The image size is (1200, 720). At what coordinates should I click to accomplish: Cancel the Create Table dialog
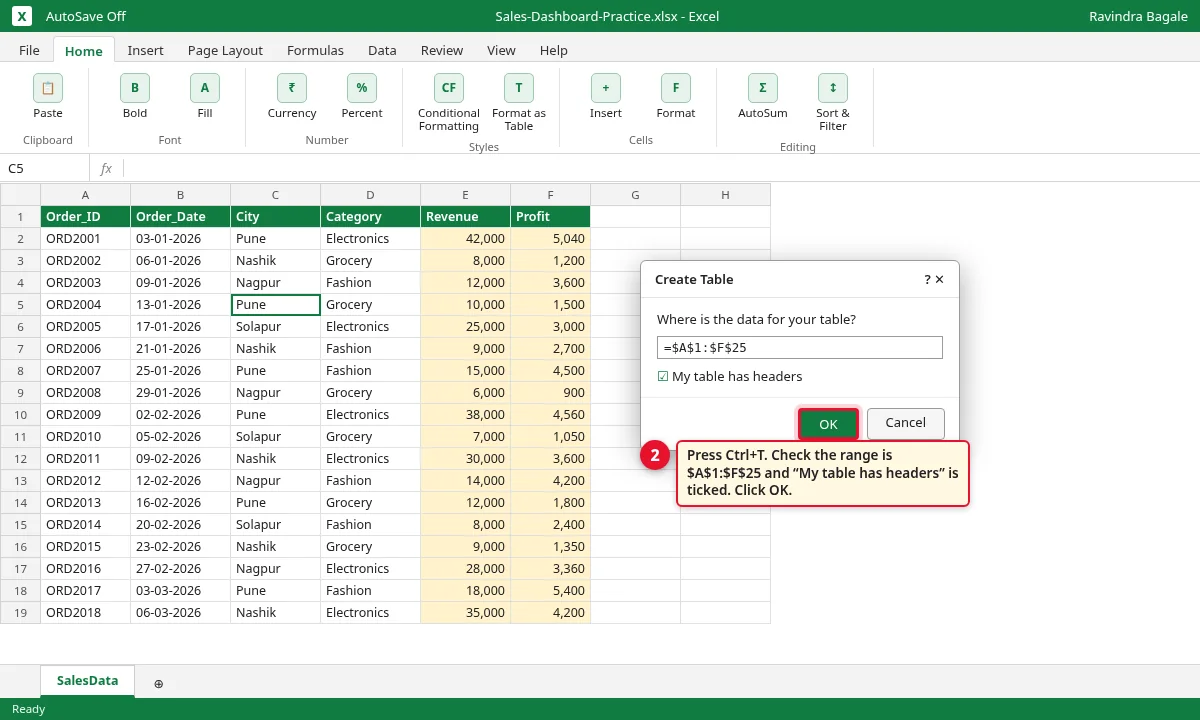coord(905,423)
